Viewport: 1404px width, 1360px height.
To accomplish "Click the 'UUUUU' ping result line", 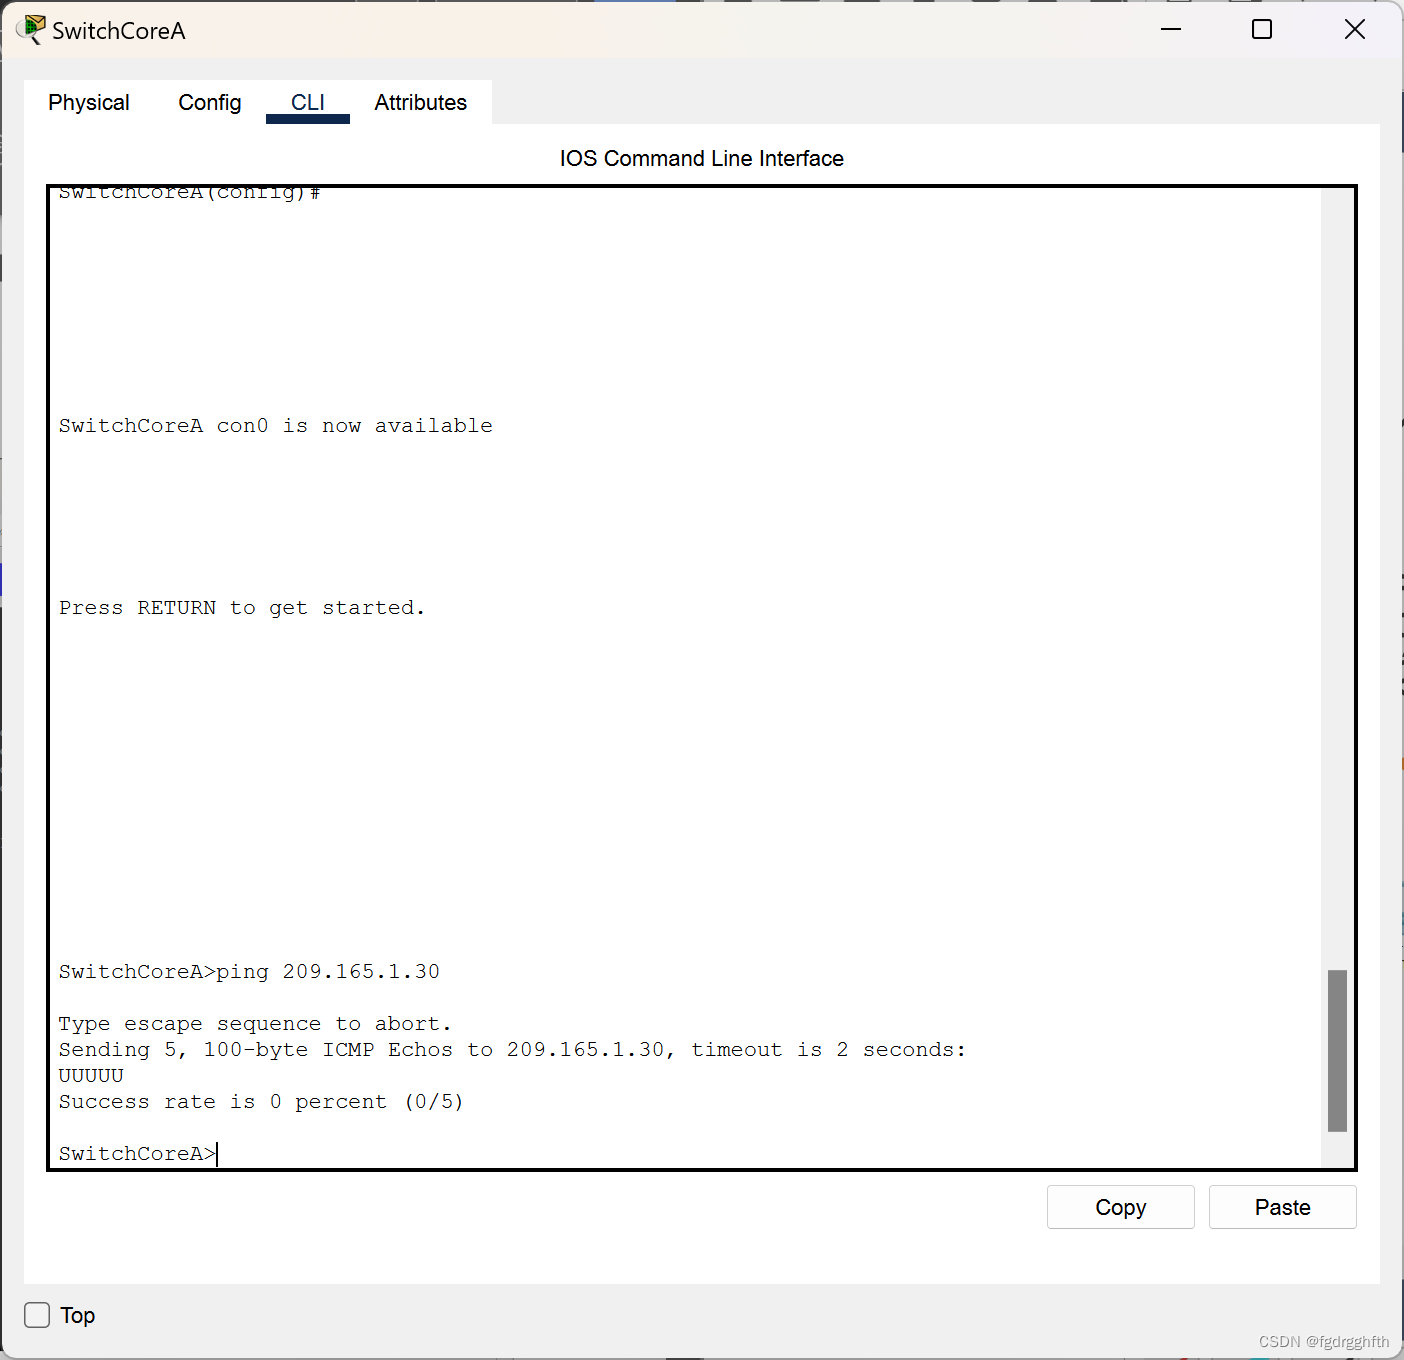I will 91,1075.
